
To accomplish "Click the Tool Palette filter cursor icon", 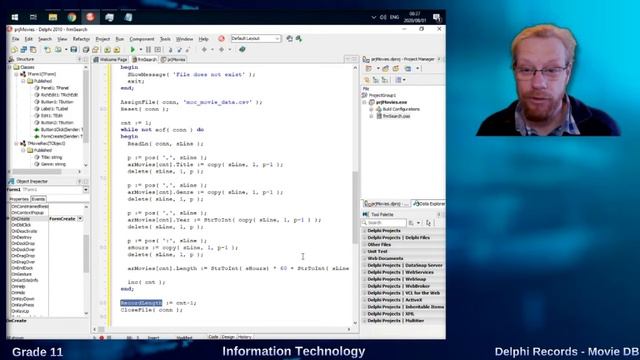I will (428, 223).
